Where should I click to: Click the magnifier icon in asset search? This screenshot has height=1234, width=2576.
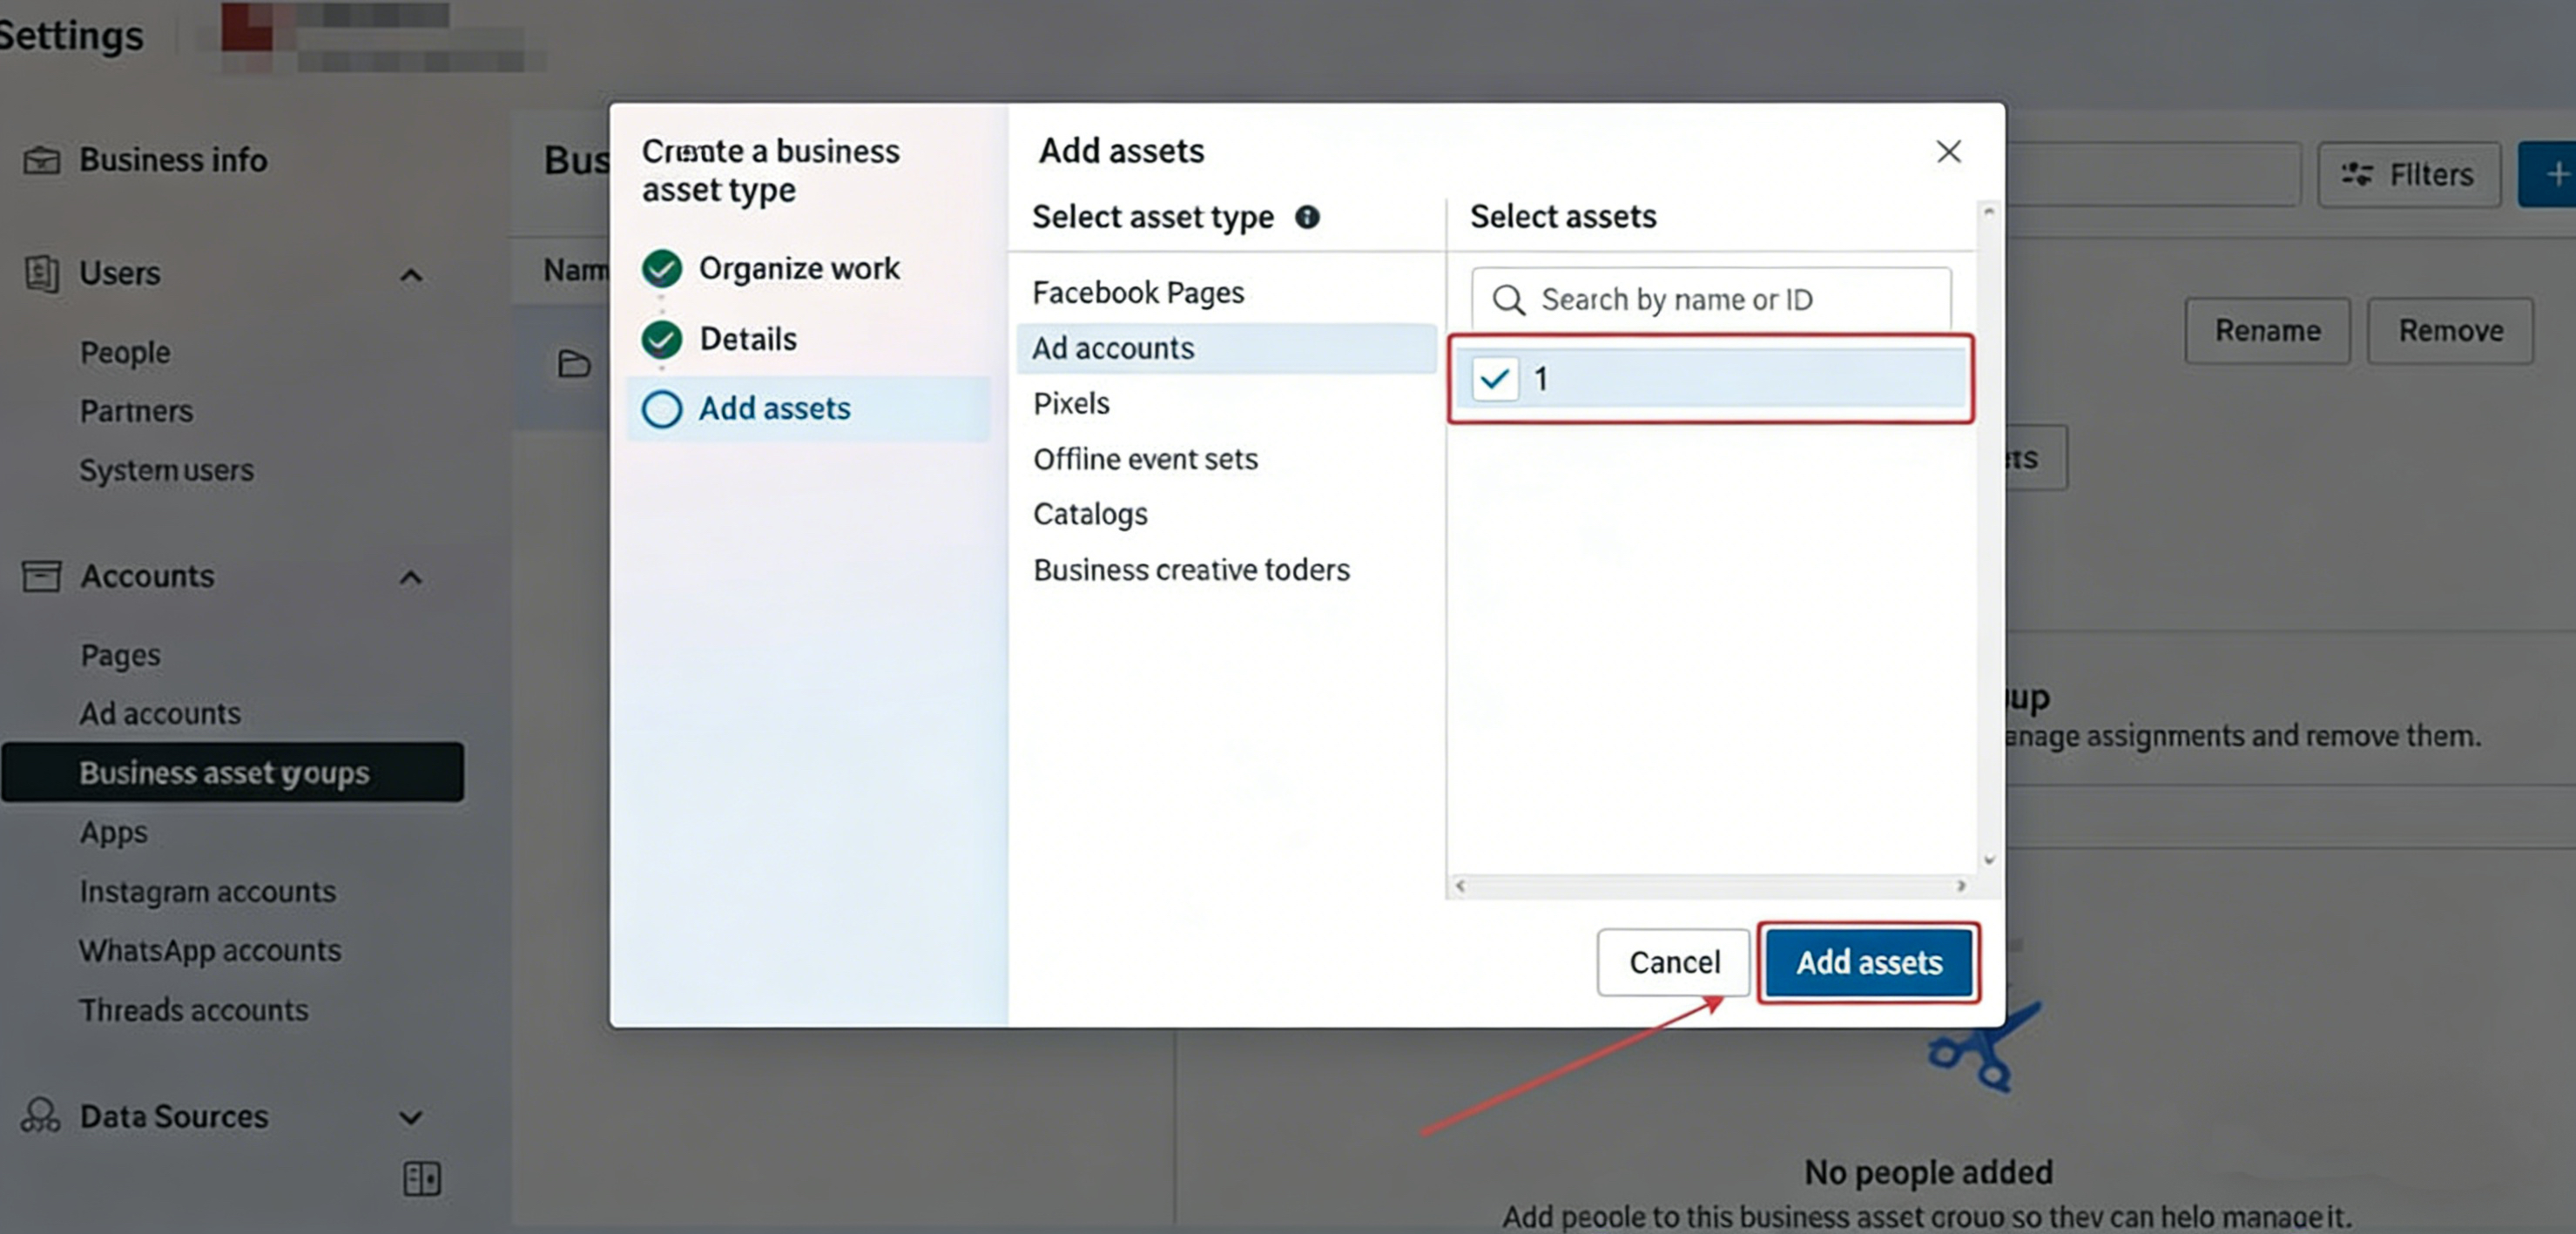tap(1508, 299)
